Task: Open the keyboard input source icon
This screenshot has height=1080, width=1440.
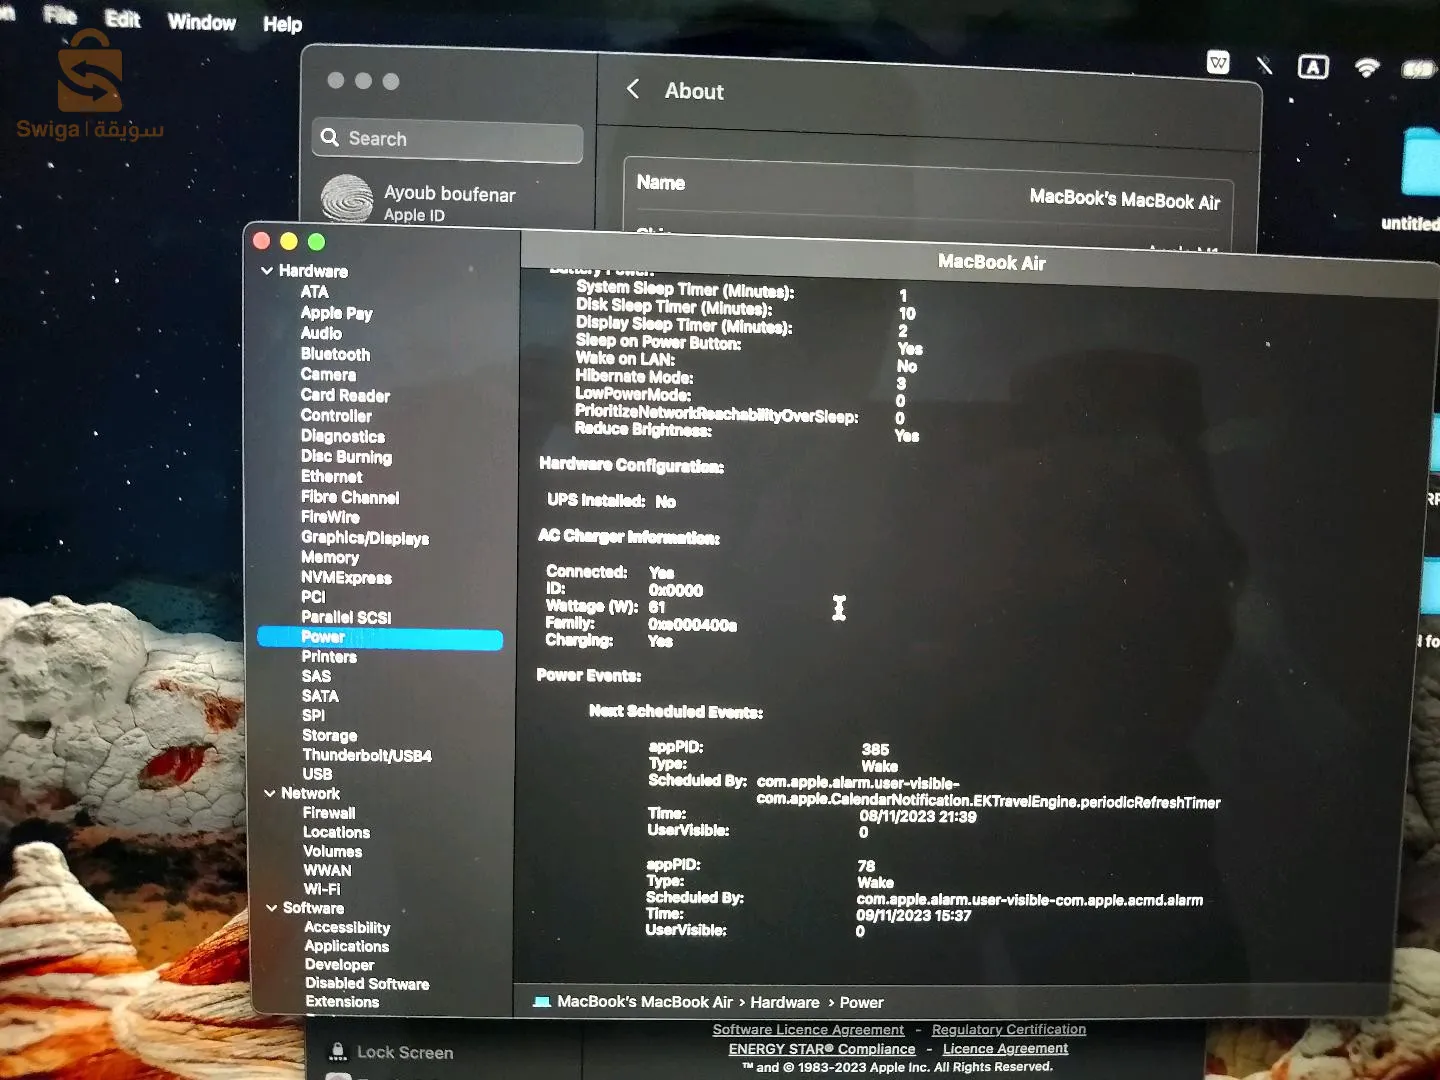Action: pos(1312,67)
